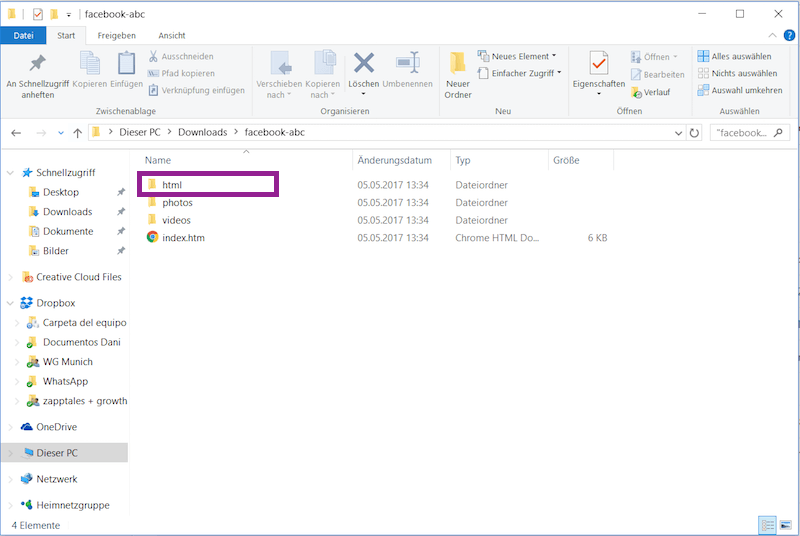Open Verlauf file history
This screenshot has width=800, height=536.
[x=651, y=92]
